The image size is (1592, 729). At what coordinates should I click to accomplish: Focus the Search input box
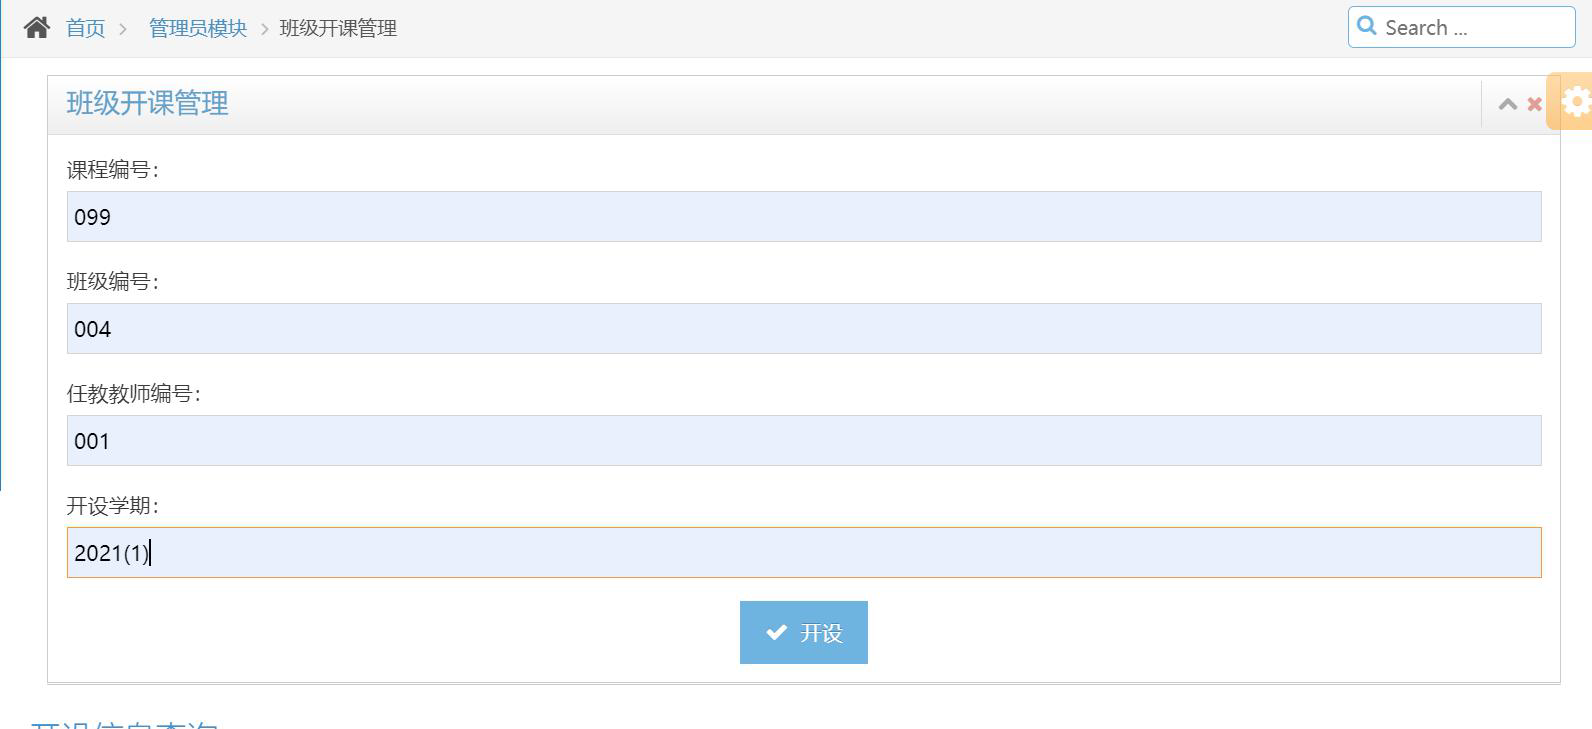pyautogui.click(x=1461, y=27)
